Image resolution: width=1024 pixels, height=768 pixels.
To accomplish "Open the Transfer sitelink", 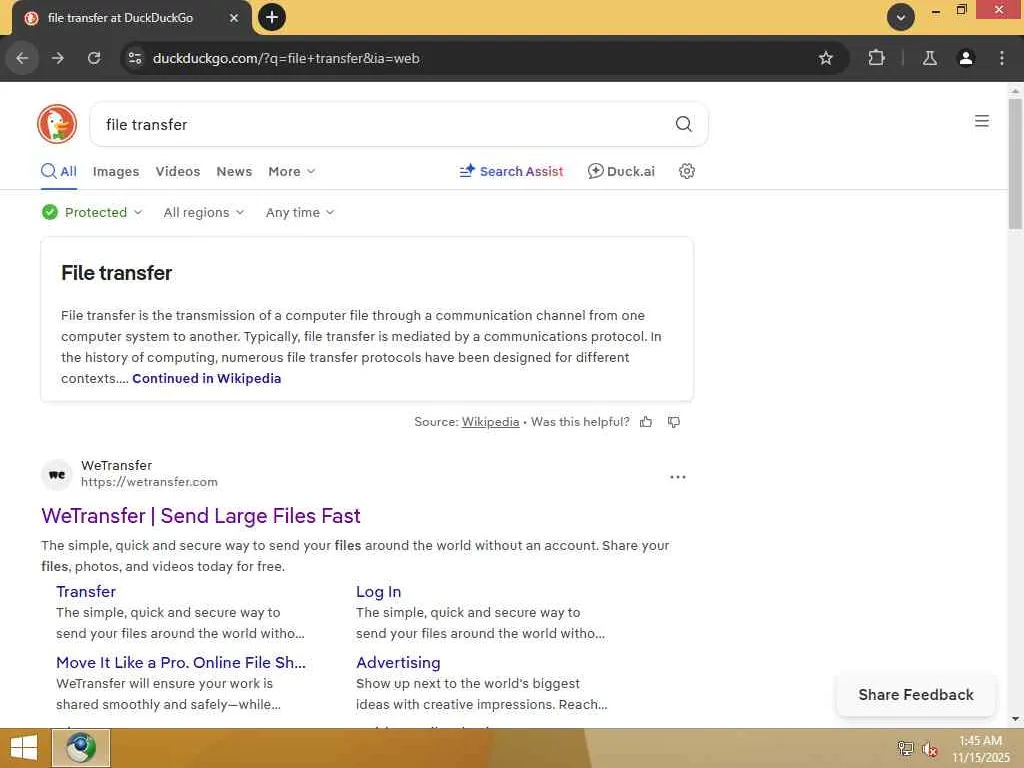I will point(86,592).
